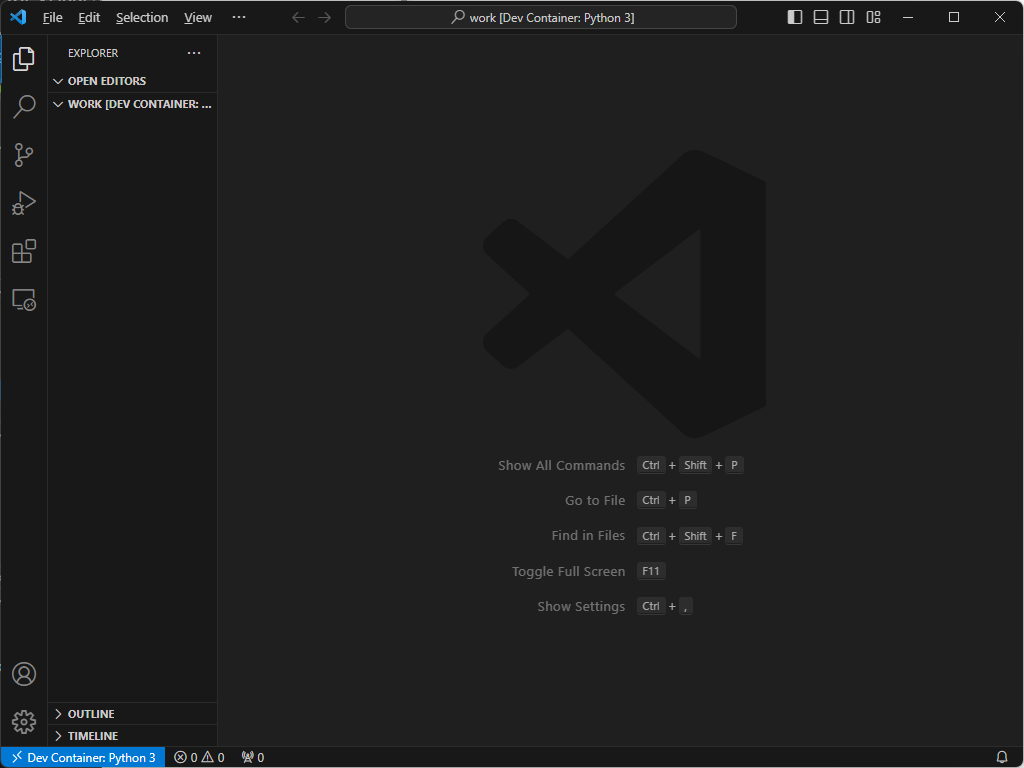Toggle the Secondary Side Bar layout icon
Screen dimensions: 1024x768
click(x=847, y=18)
